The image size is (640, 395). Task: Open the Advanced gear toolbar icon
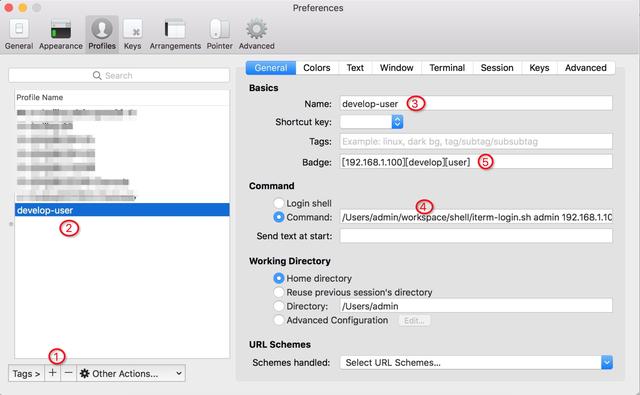pos(256,34)
